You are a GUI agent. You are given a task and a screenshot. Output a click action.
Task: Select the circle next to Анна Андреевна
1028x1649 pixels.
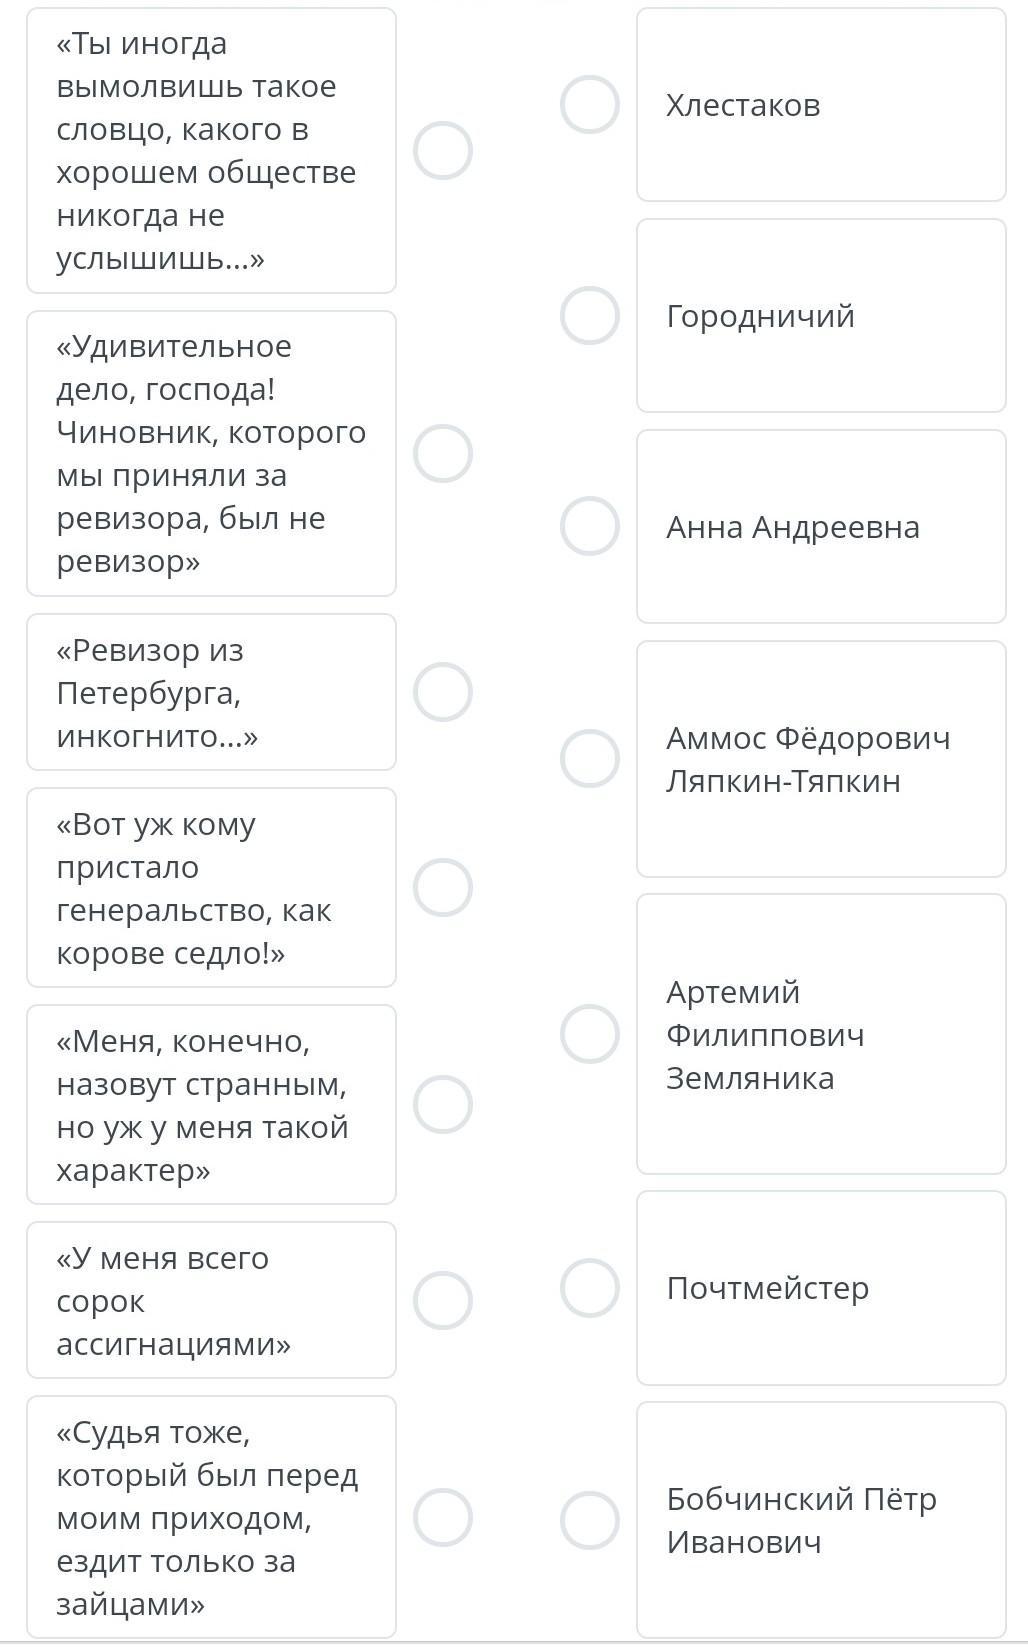(x=590, y=526)
